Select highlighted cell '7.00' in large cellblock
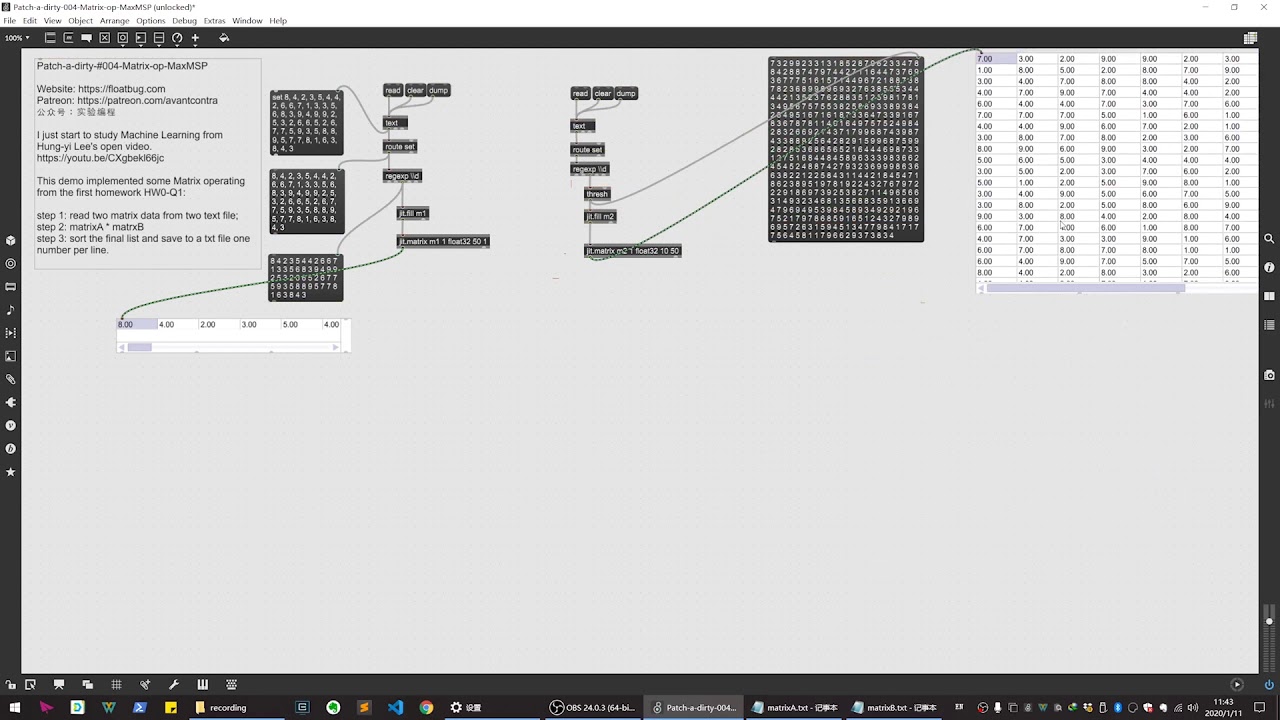The height and width of the screenshot is (720, 1280). (996, 59)
